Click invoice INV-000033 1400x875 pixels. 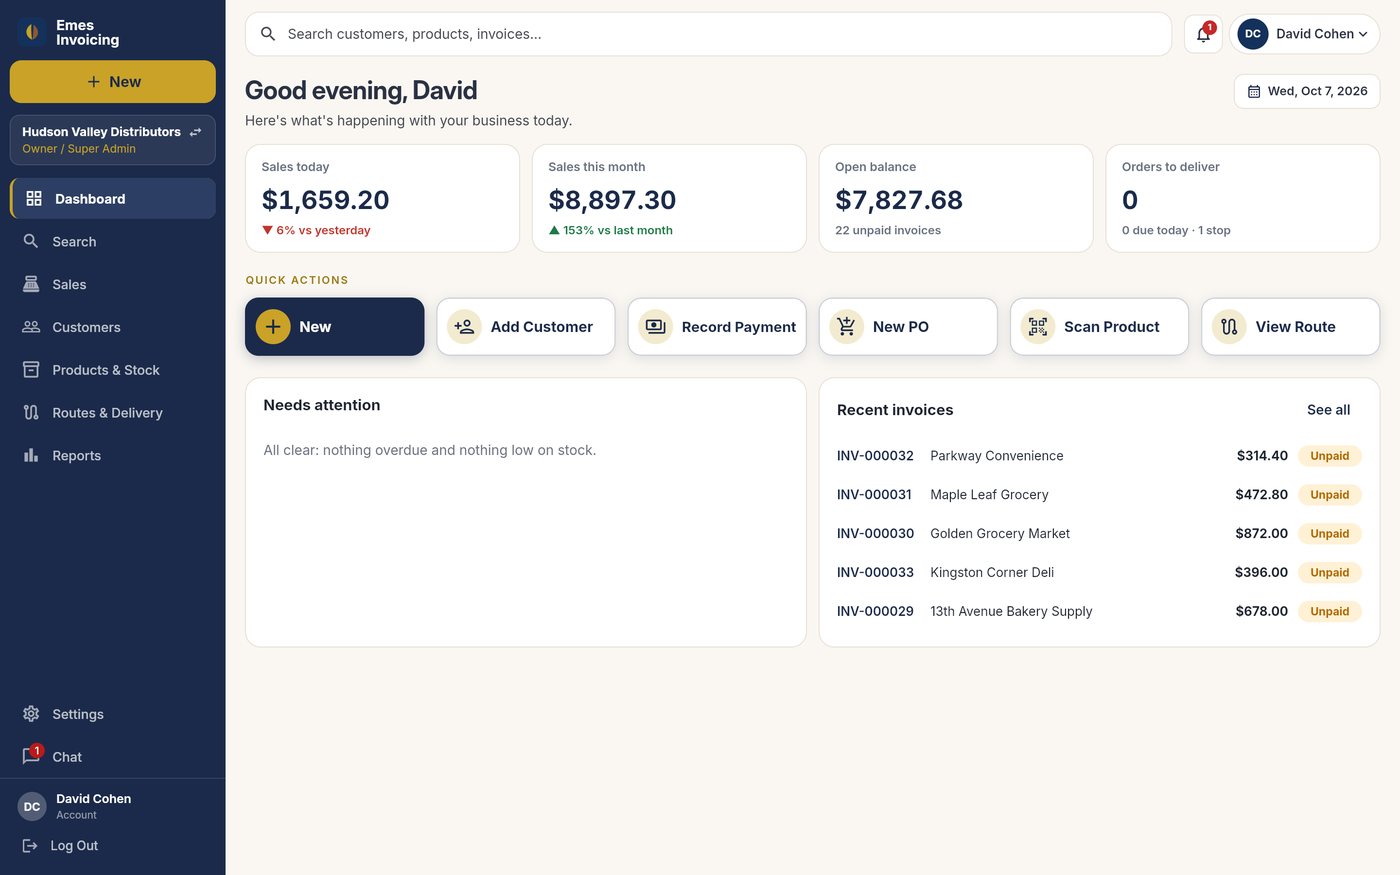pyautogui.click(x=875, y=573)
